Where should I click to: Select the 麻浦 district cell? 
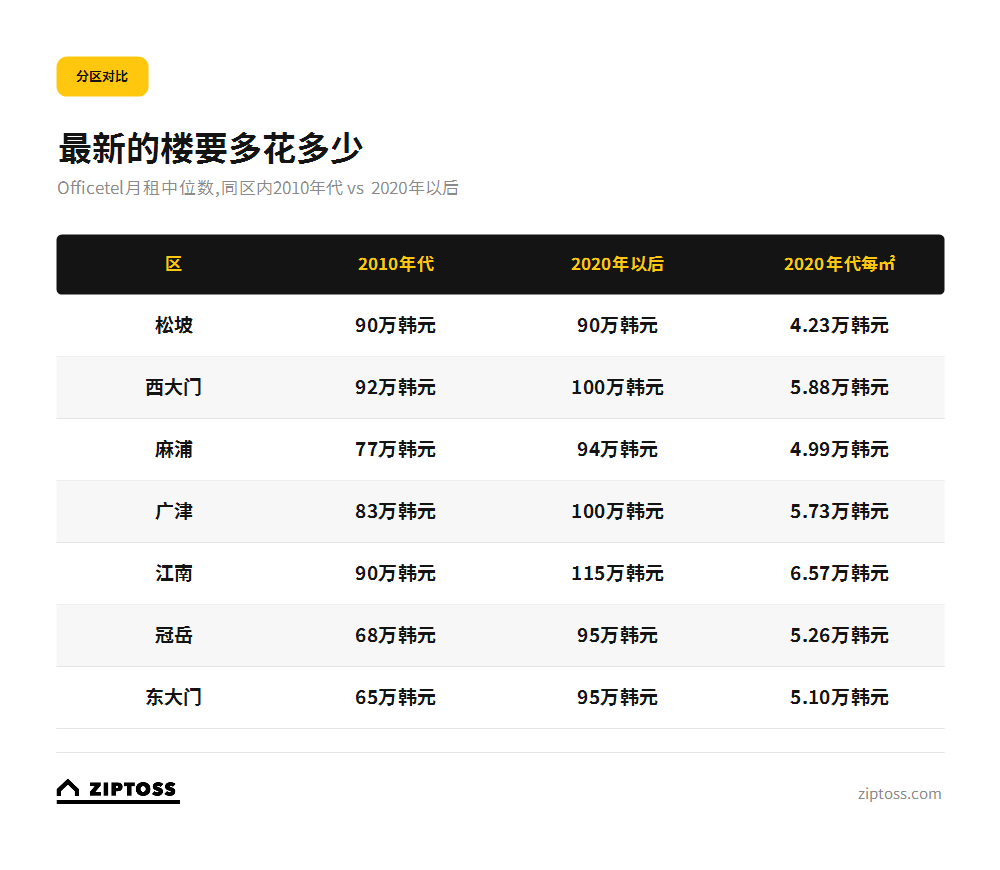[173, 450]
